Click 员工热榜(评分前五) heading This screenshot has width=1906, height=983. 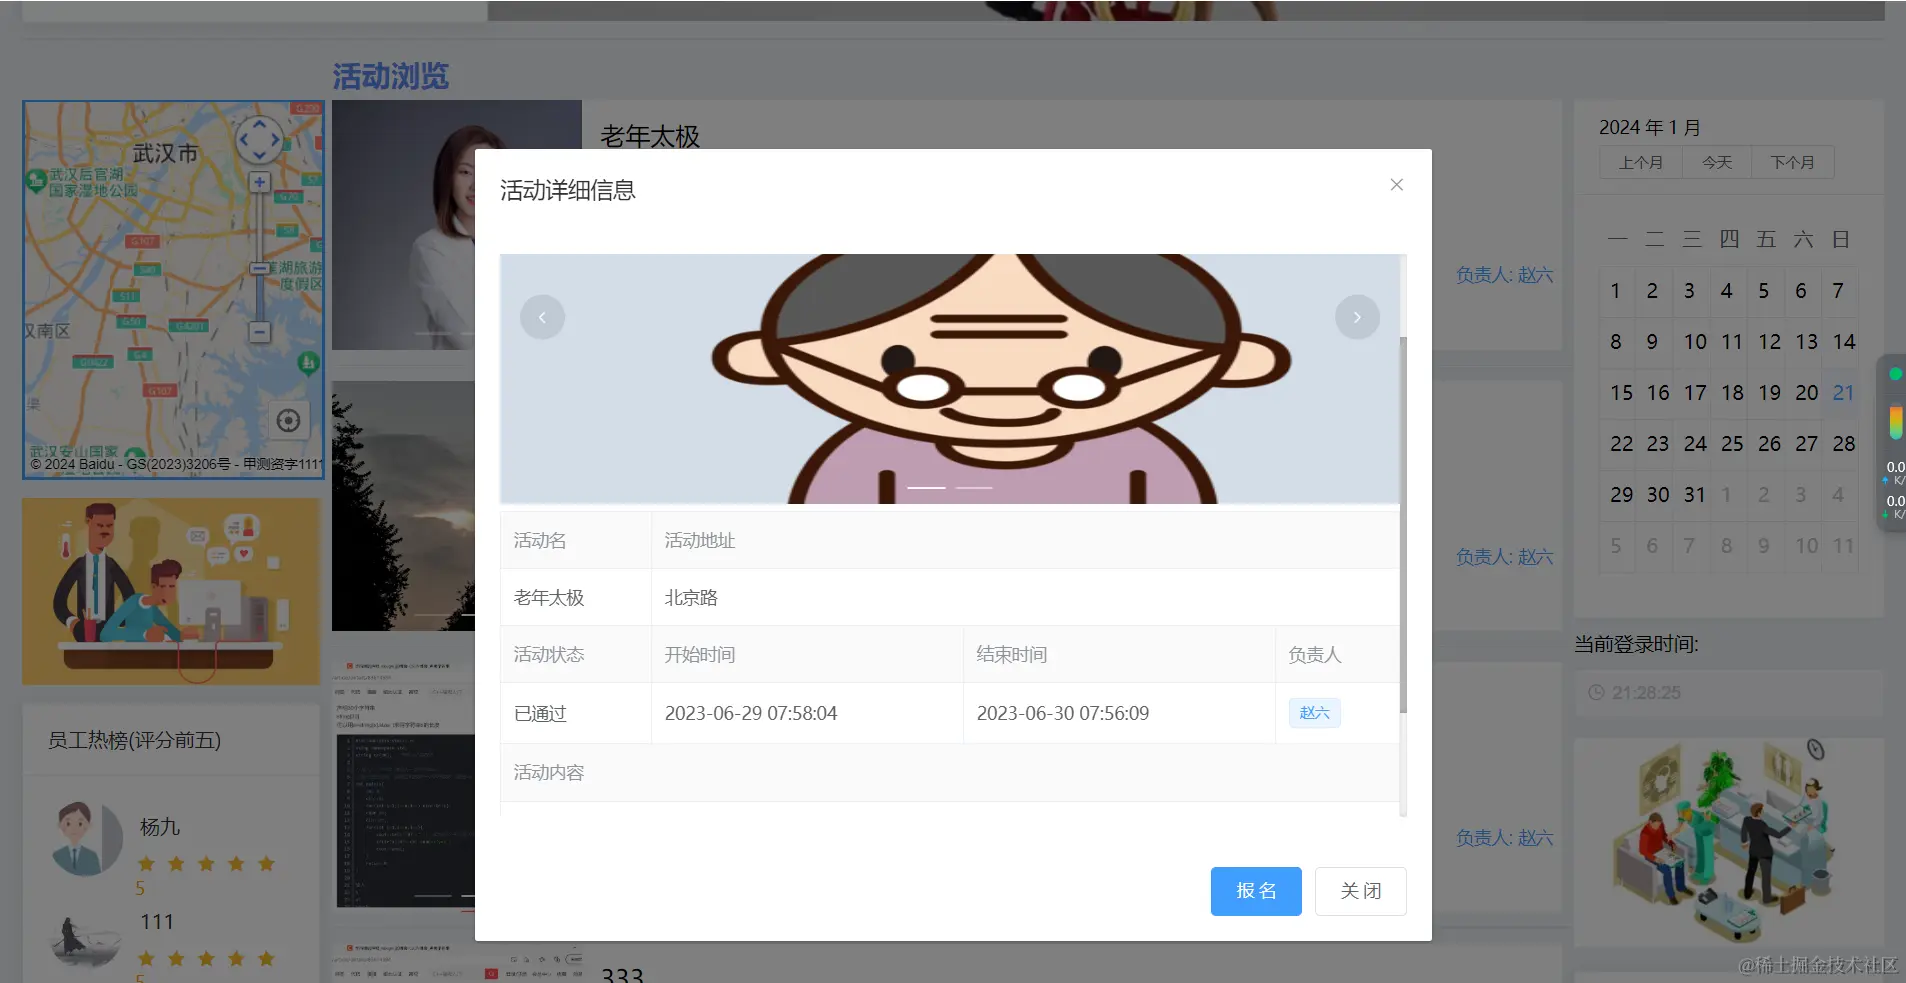pos(134,740)
